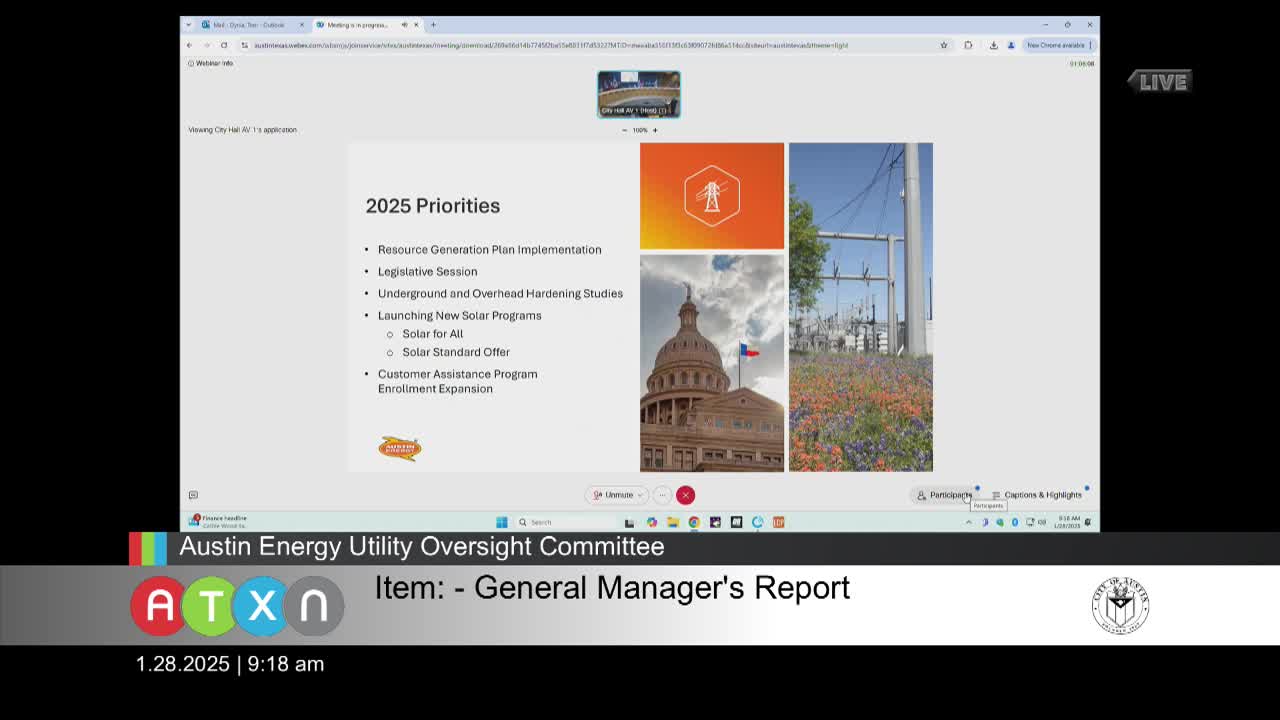Image resolution: width=1280 pixels, height=720 pixels.
Task: Select the Meeting in progress tab
Action: tap(358, 25)
